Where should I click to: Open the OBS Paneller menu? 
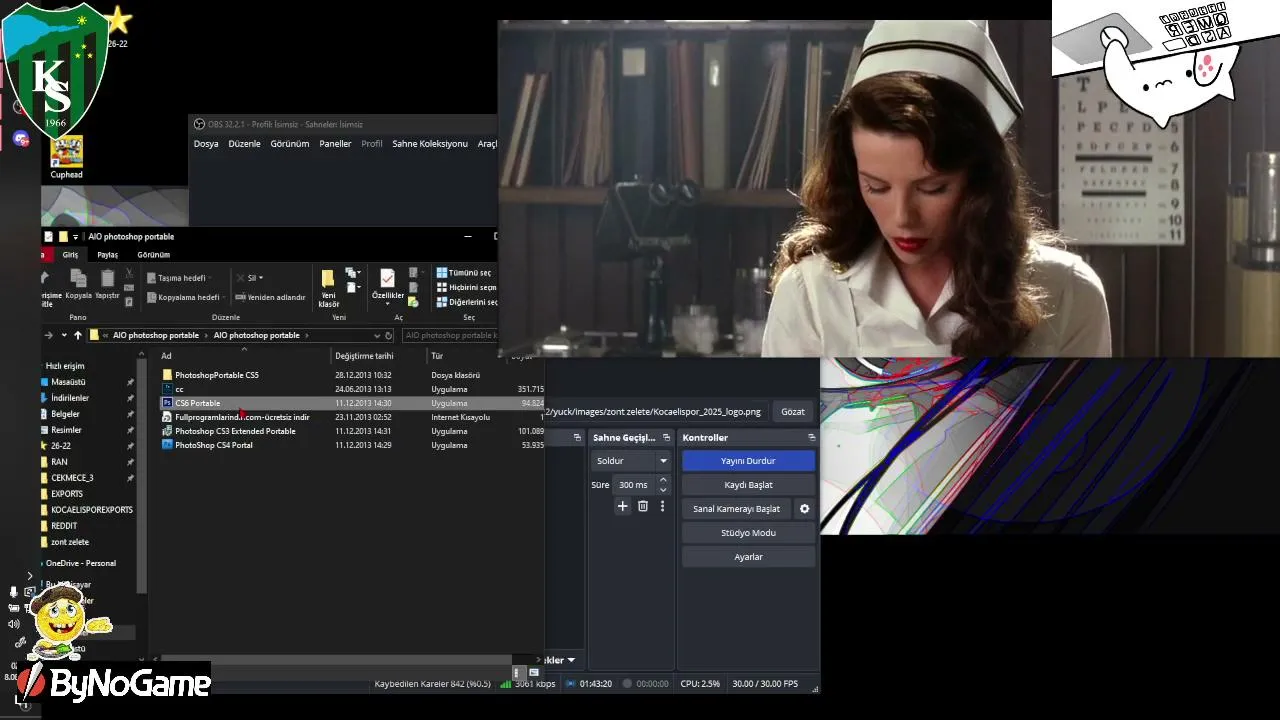click(x=335, y=144)
